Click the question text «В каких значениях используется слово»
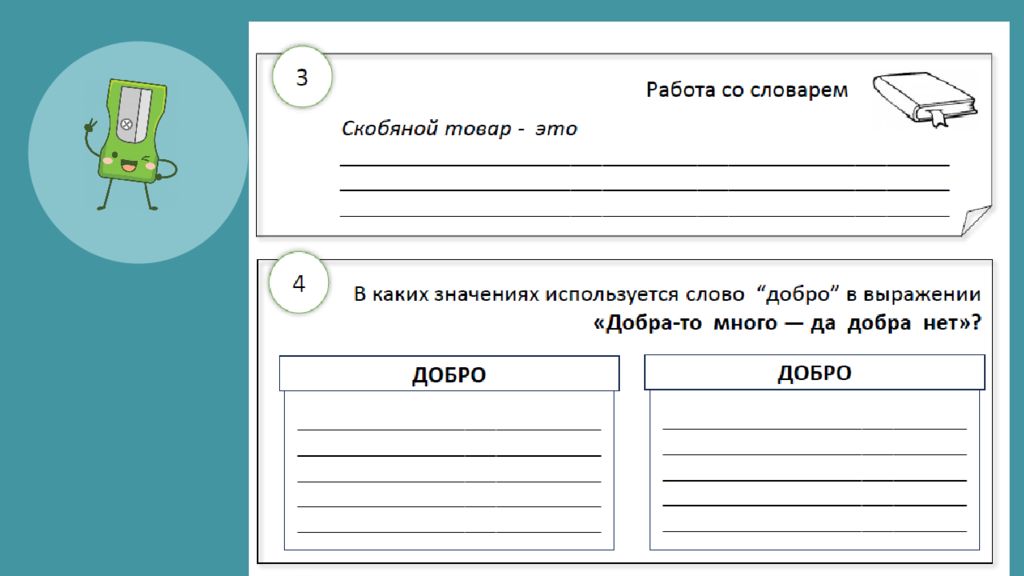Screen dimensions: 1024x576 tap(550, 295)
